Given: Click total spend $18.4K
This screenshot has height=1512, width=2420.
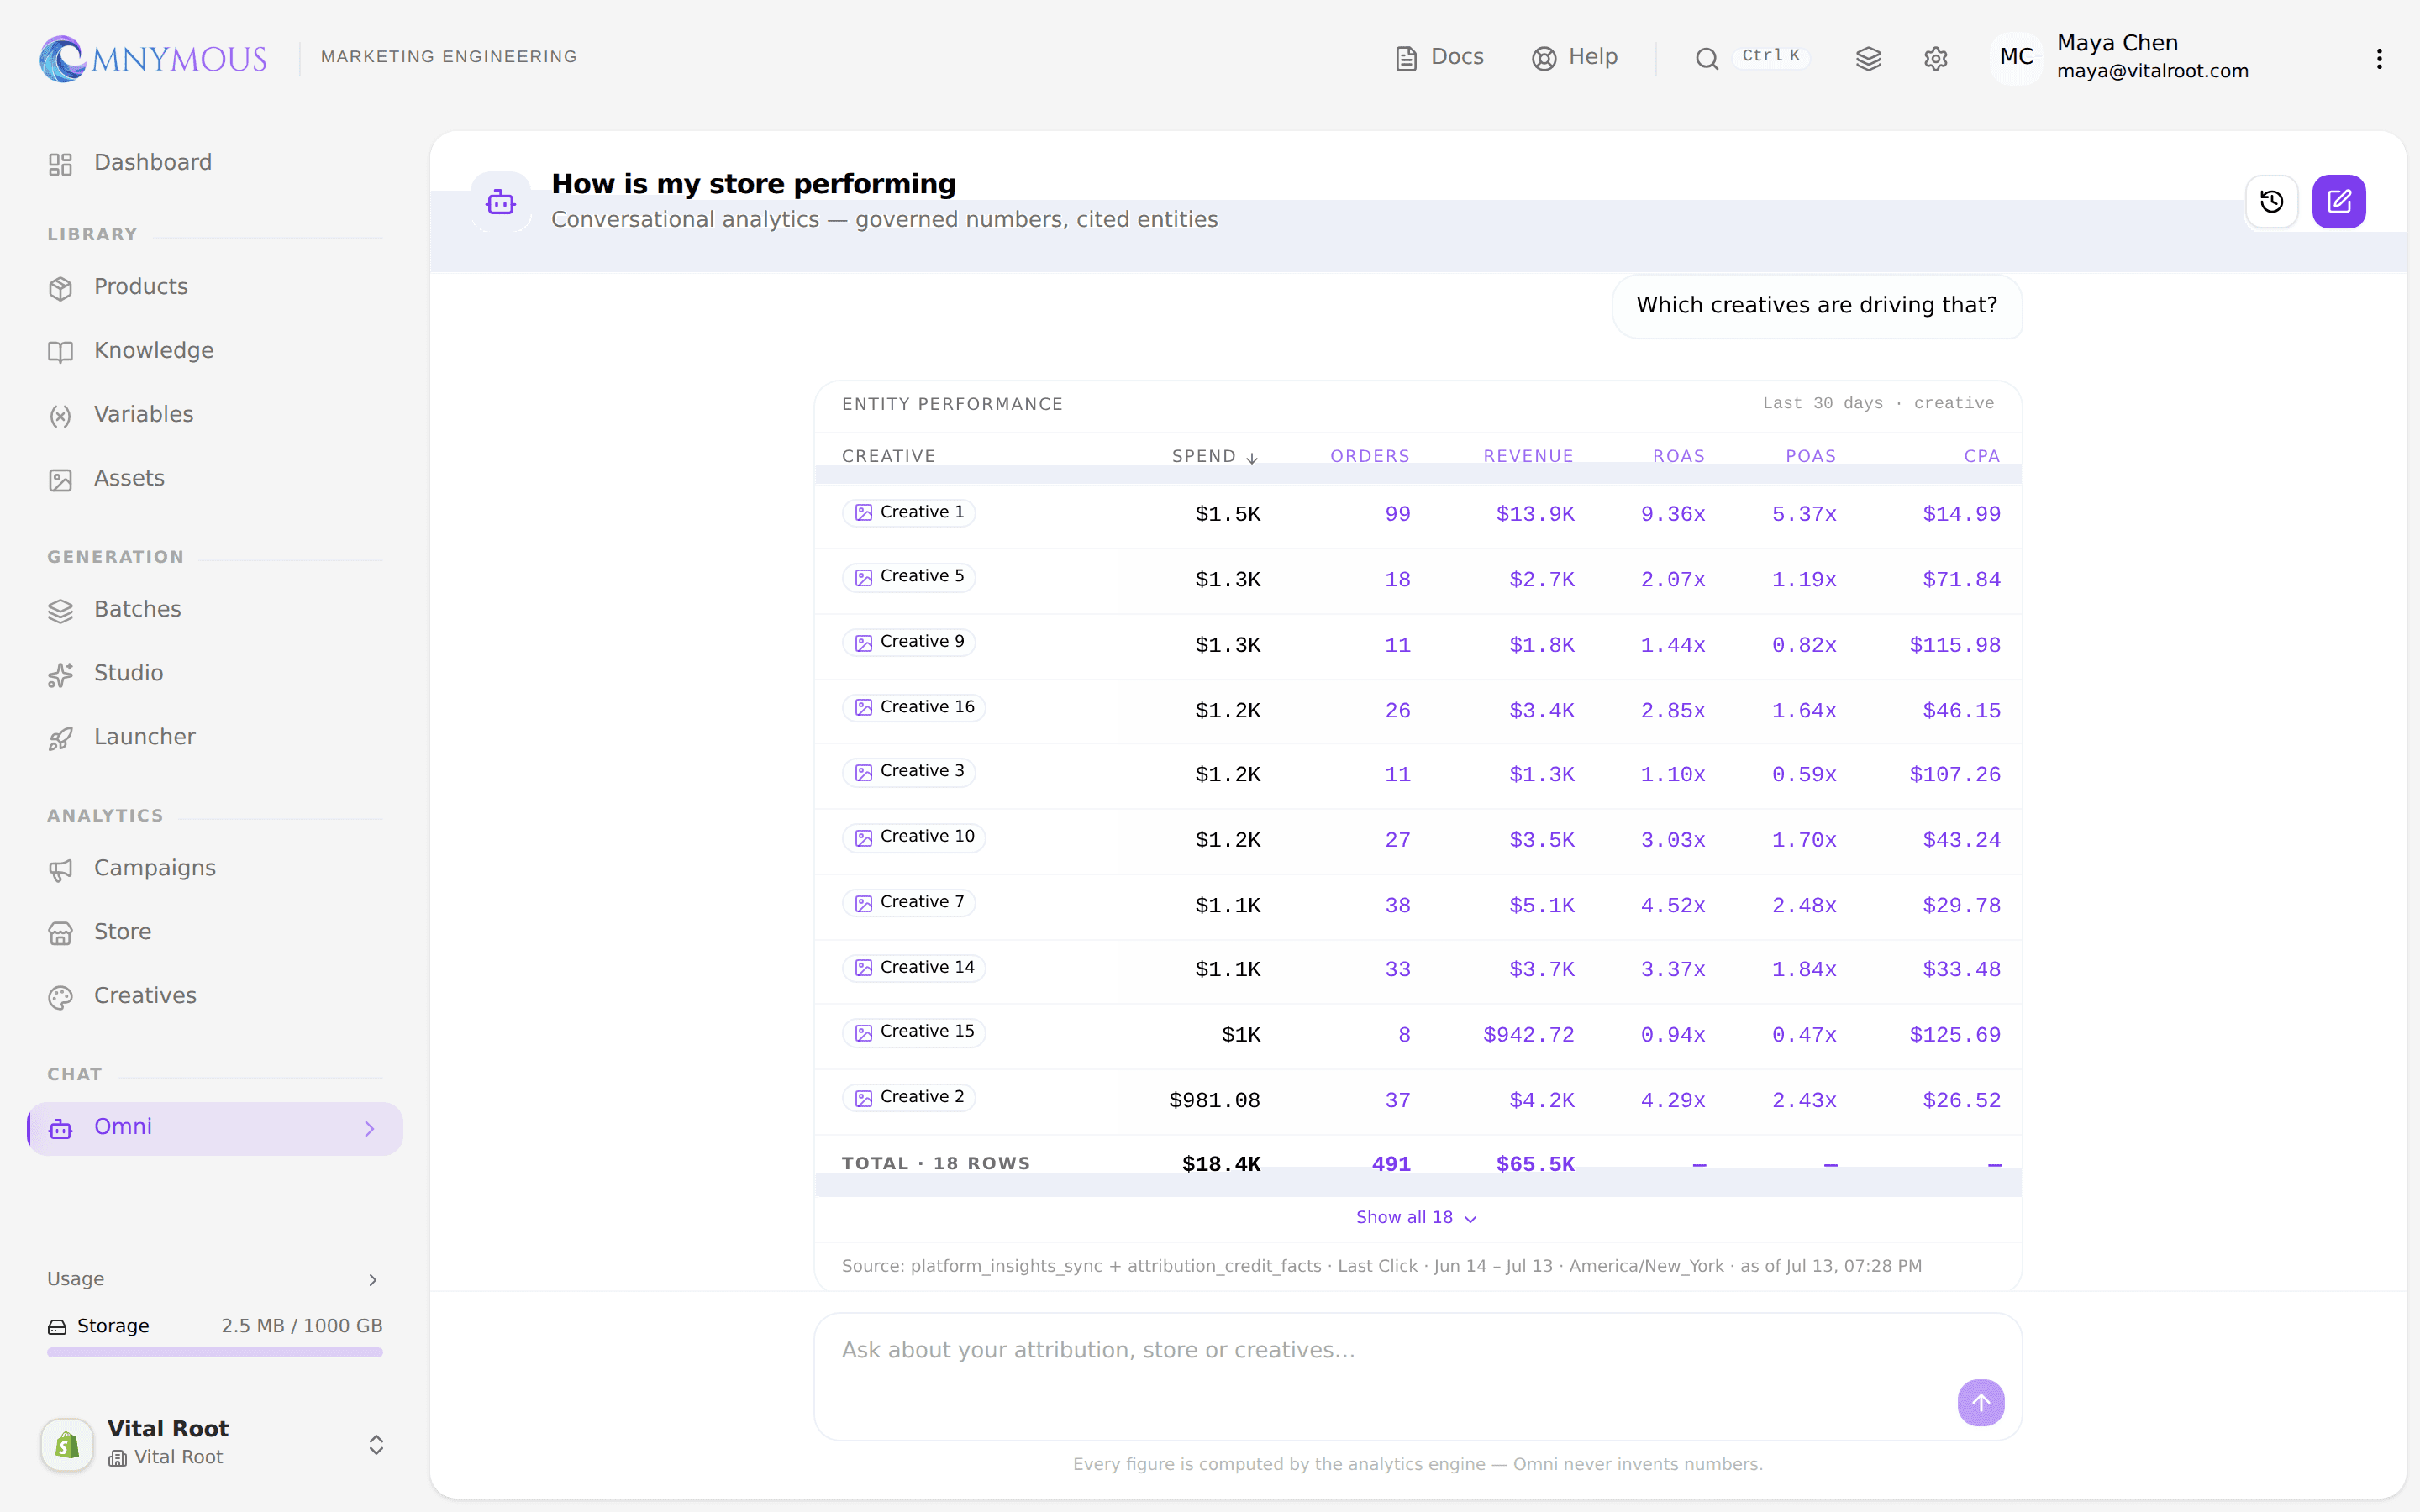Looking at the screenshot, I should (1221, 1165).
